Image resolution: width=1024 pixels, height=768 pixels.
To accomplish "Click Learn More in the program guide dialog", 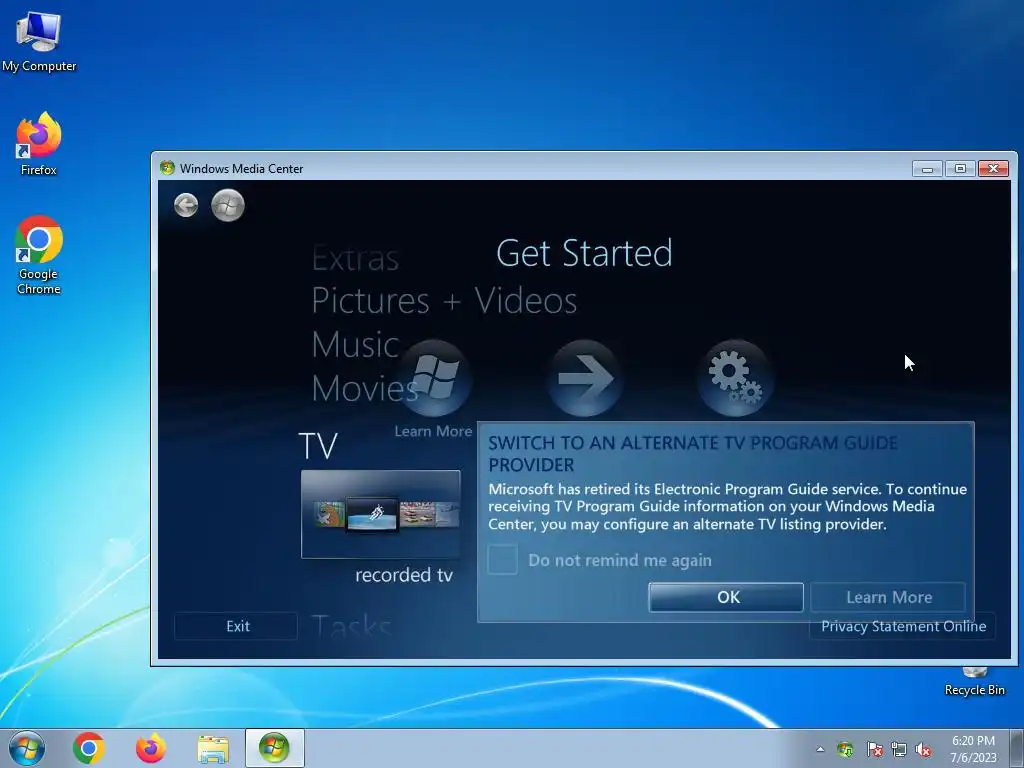I will point(888,597).
